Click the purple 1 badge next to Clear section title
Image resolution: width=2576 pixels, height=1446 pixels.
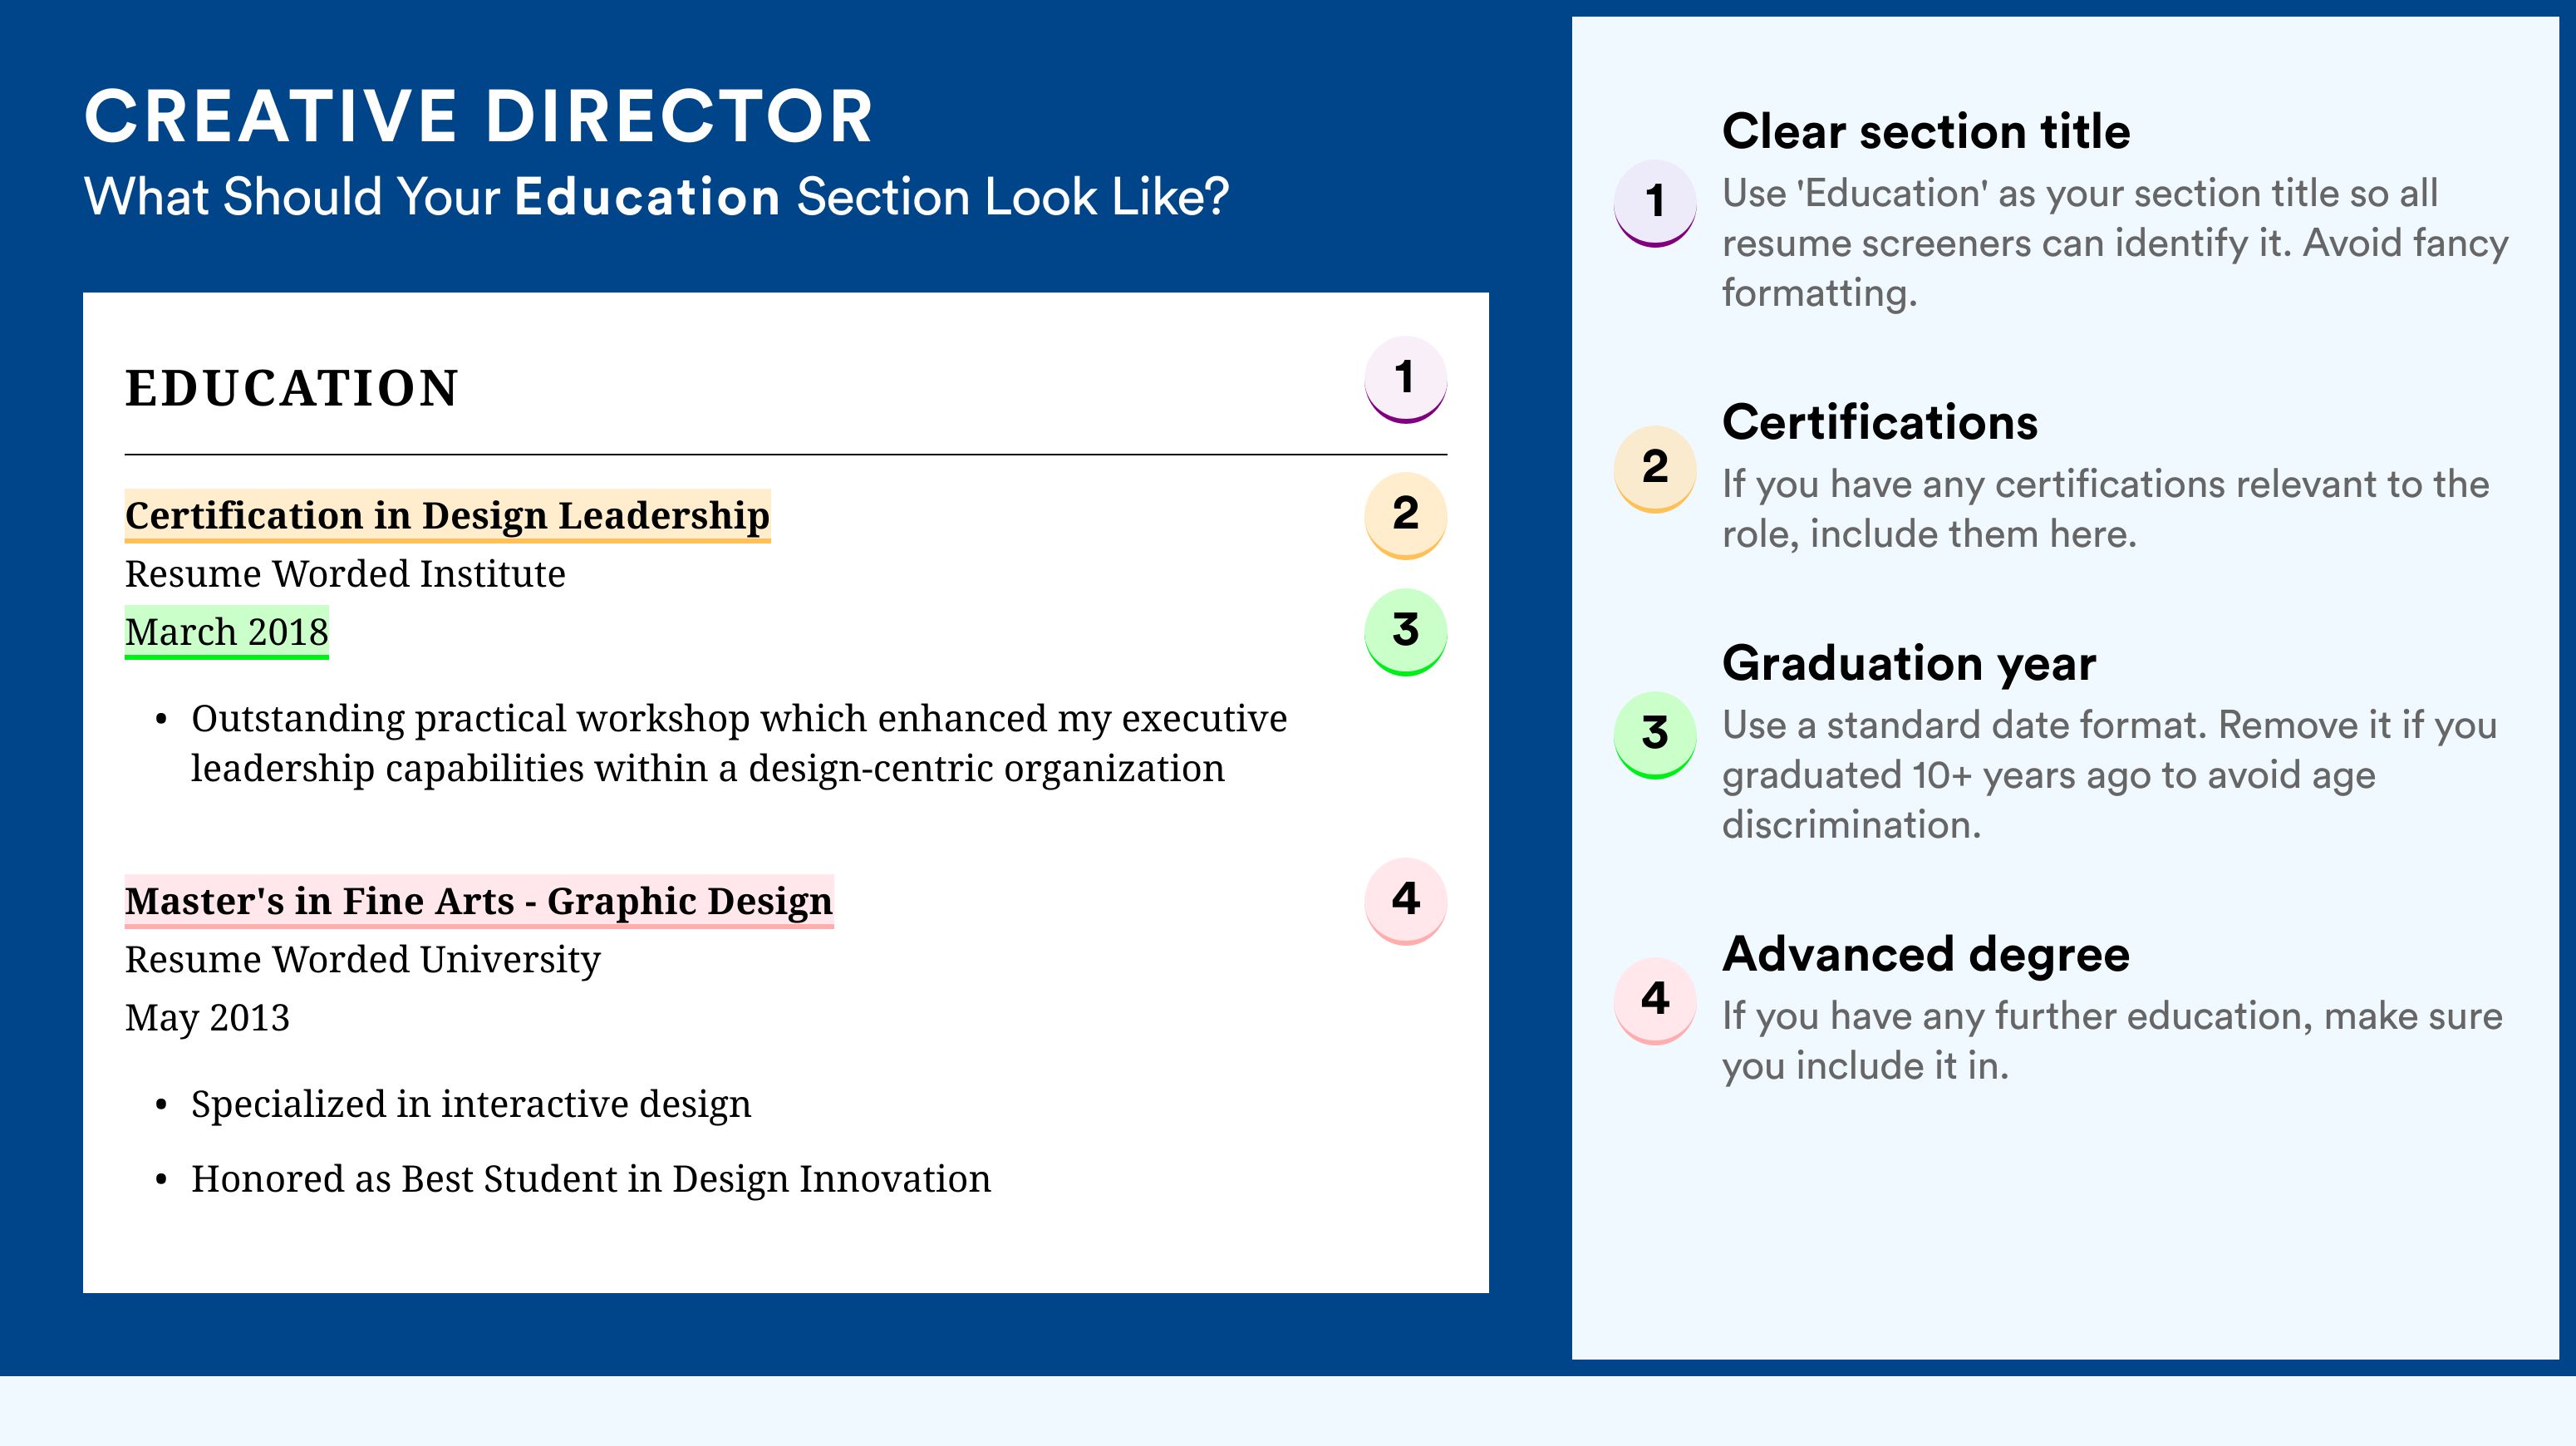coord(1654,201)
